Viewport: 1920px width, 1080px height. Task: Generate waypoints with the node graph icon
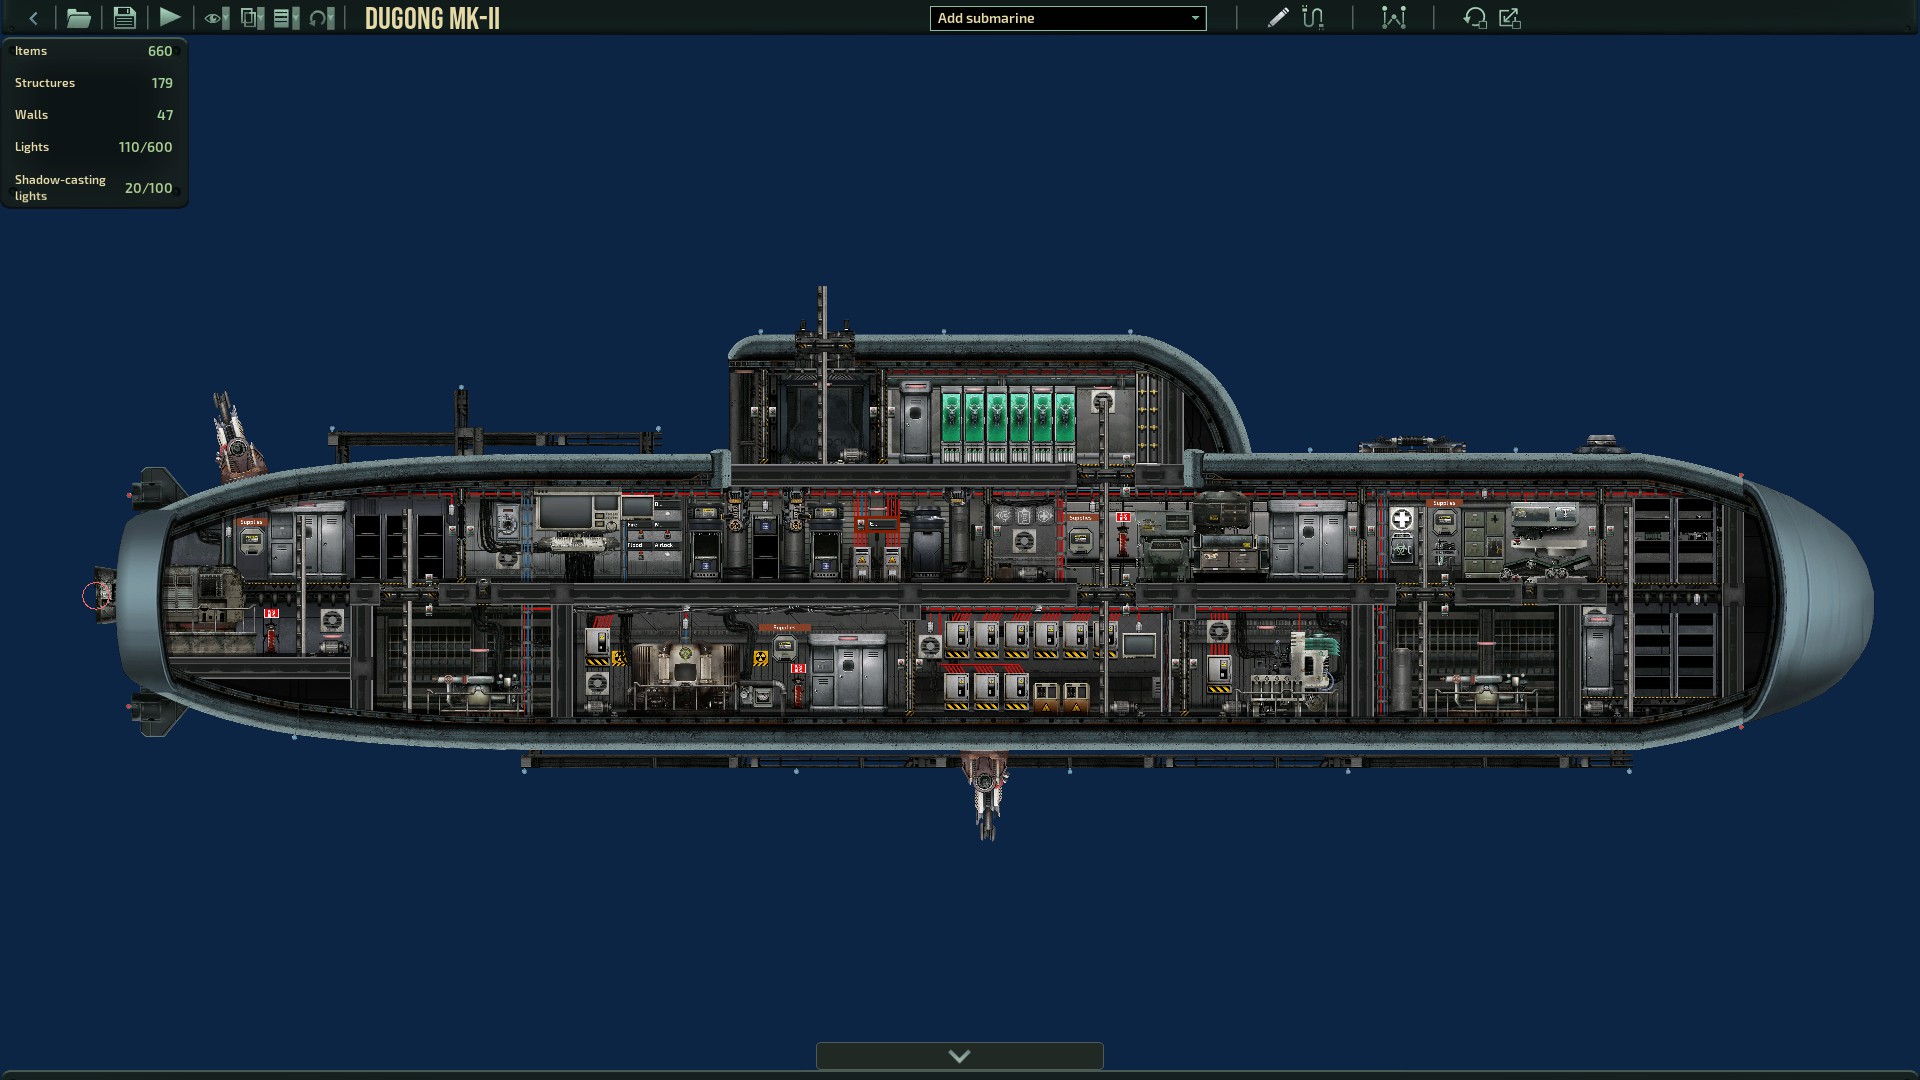tap(1394, 18)
